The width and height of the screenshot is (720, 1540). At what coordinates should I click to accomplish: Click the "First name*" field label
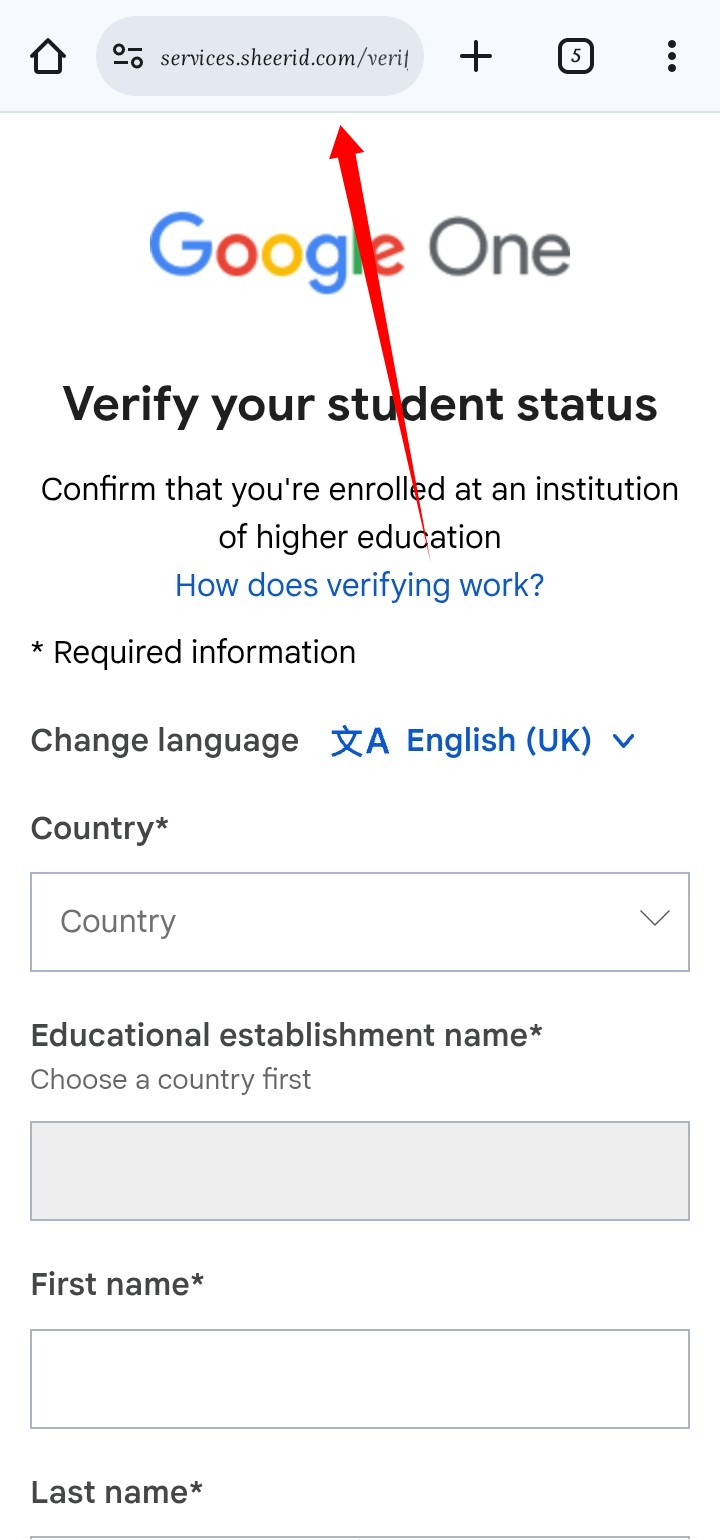coord(118,1284)
